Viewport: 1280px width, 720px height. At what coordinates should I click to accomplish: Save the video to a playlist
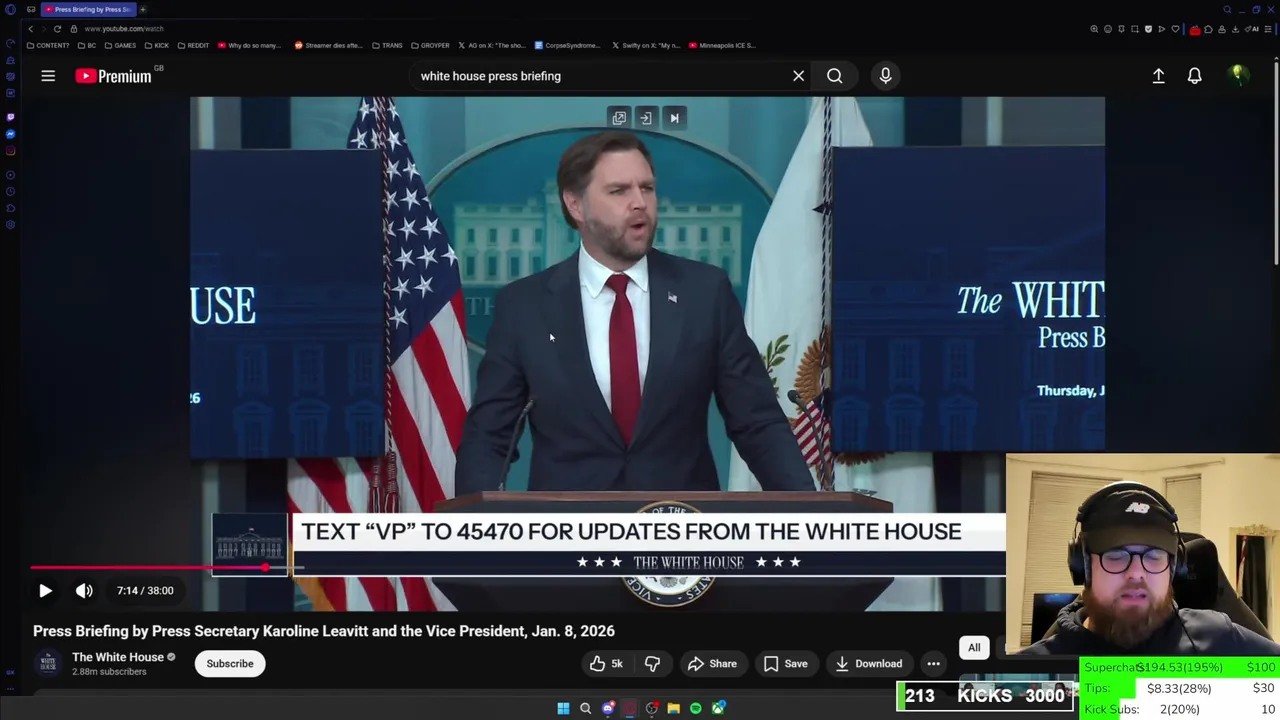click(x=785, y=664)
